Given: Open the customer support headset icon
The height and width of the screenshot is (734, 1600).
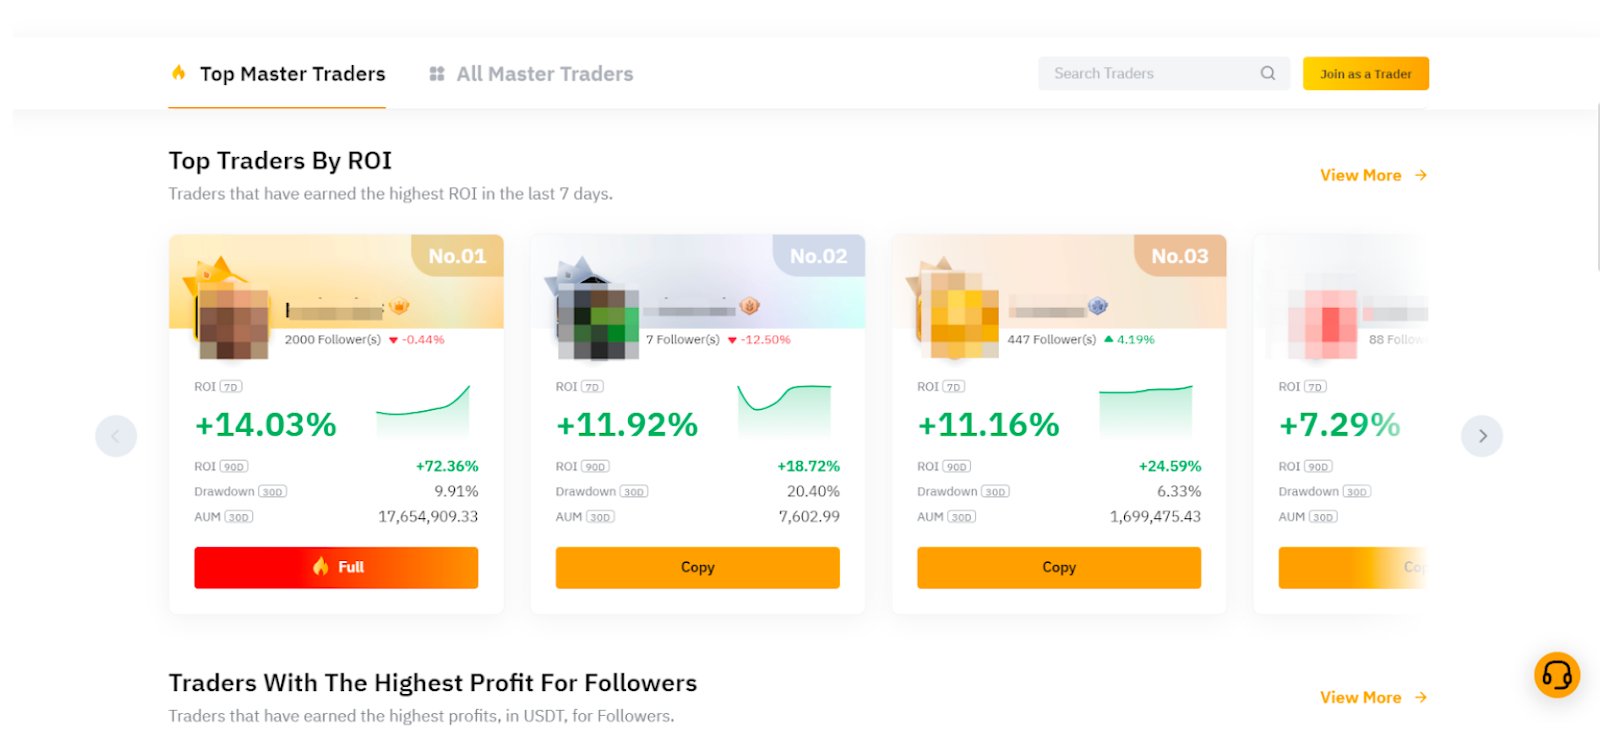Looking at the screenshot, I should 1556,675.
